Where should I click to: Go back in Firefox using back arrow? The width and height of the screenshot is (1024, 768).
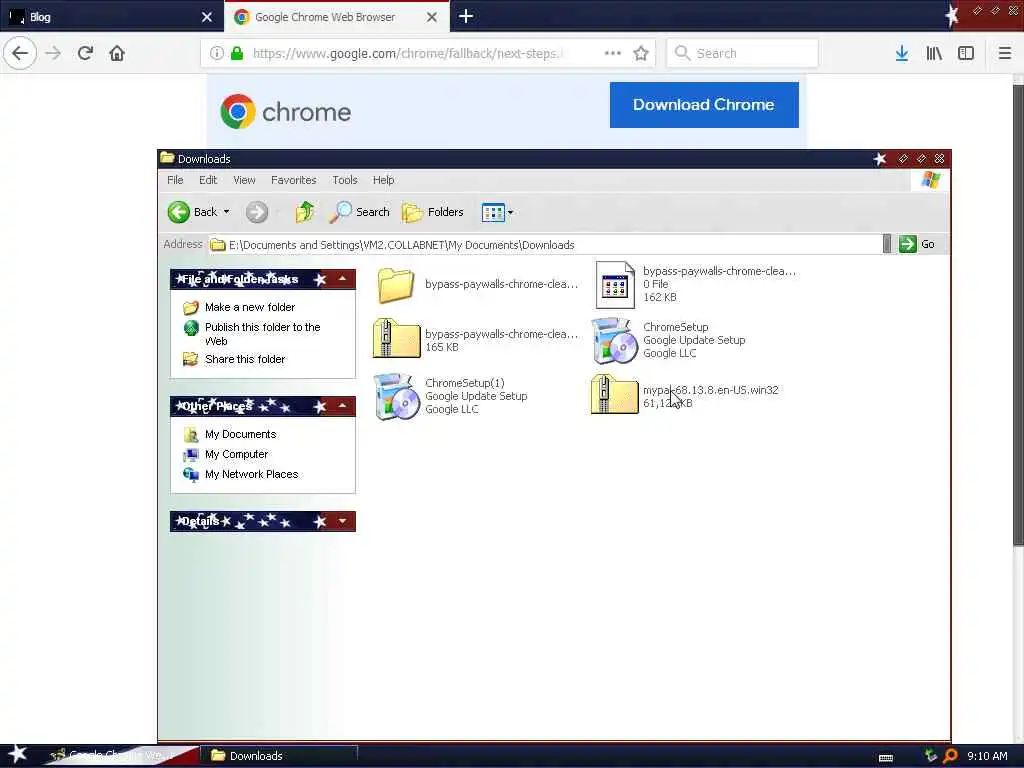click(20, 53)
